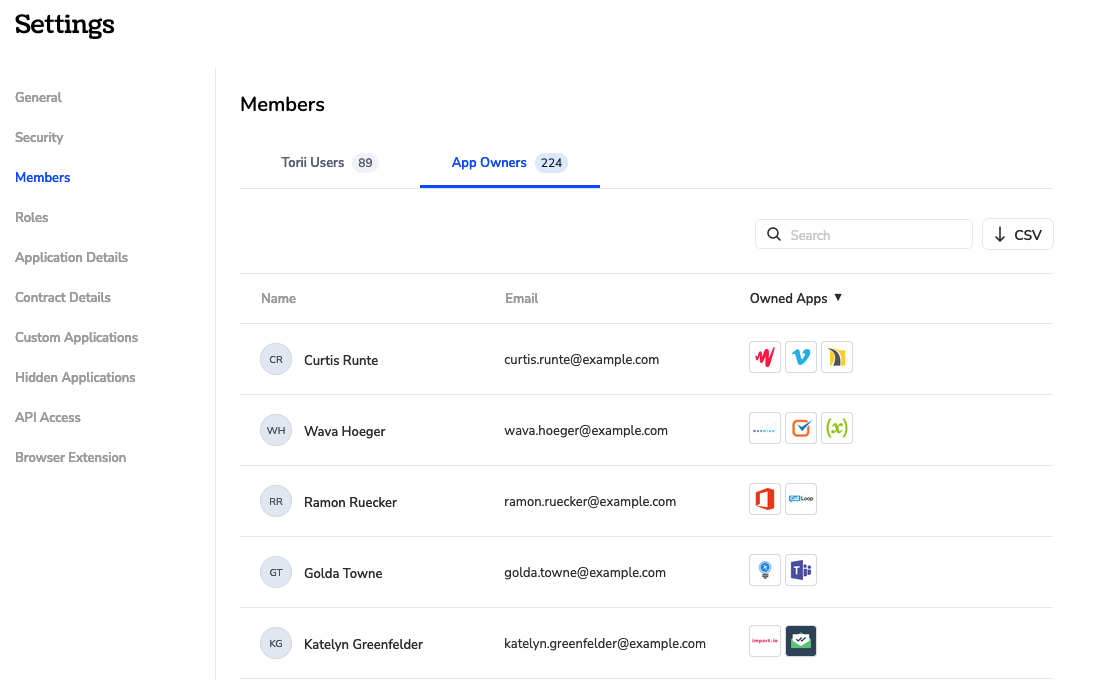Sort by the Owned Apps column arrow
Viewport: 1093px width, 680px height.
(x=838, y=298)
